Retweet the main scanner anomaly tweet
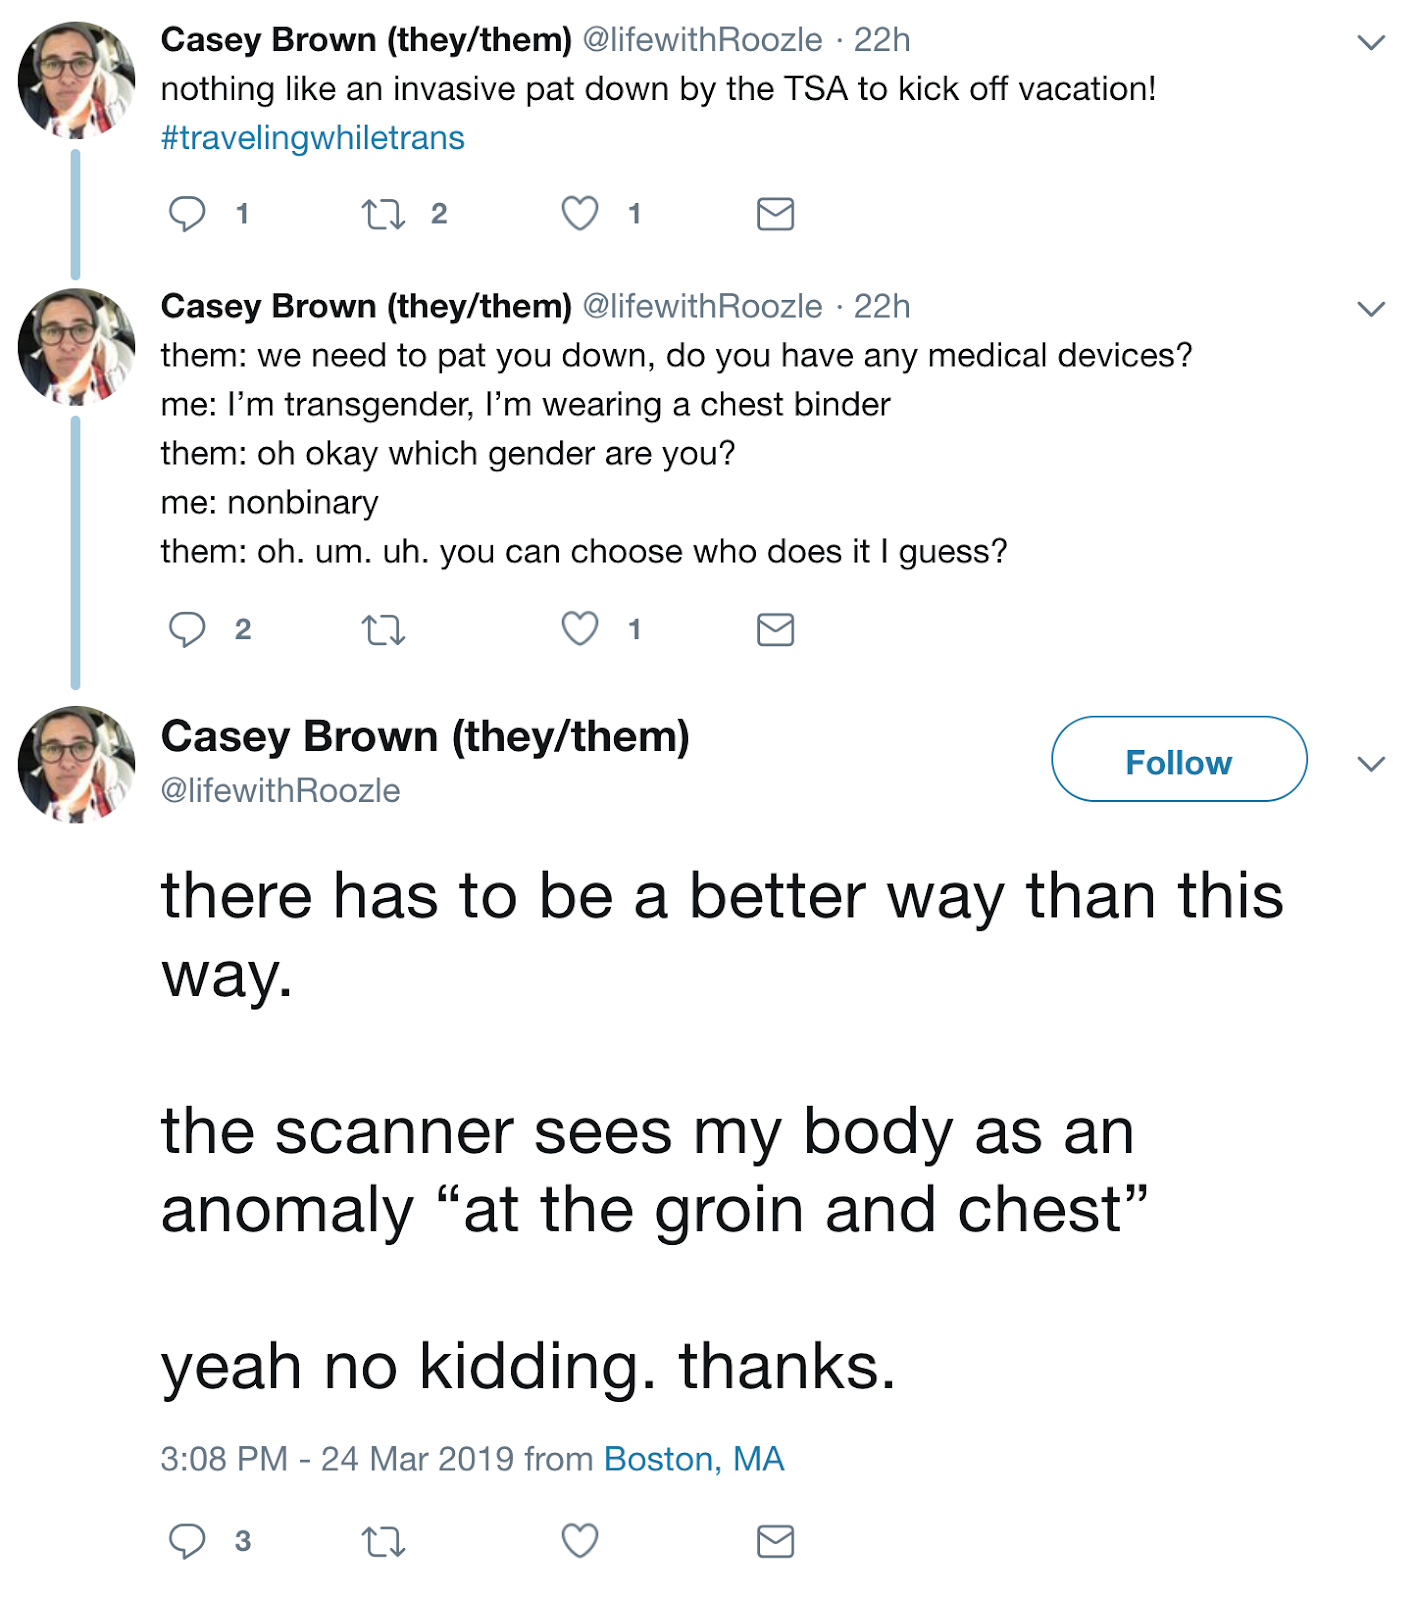The width and height of the screenshot is (1418, 1600). (383, 1541)
